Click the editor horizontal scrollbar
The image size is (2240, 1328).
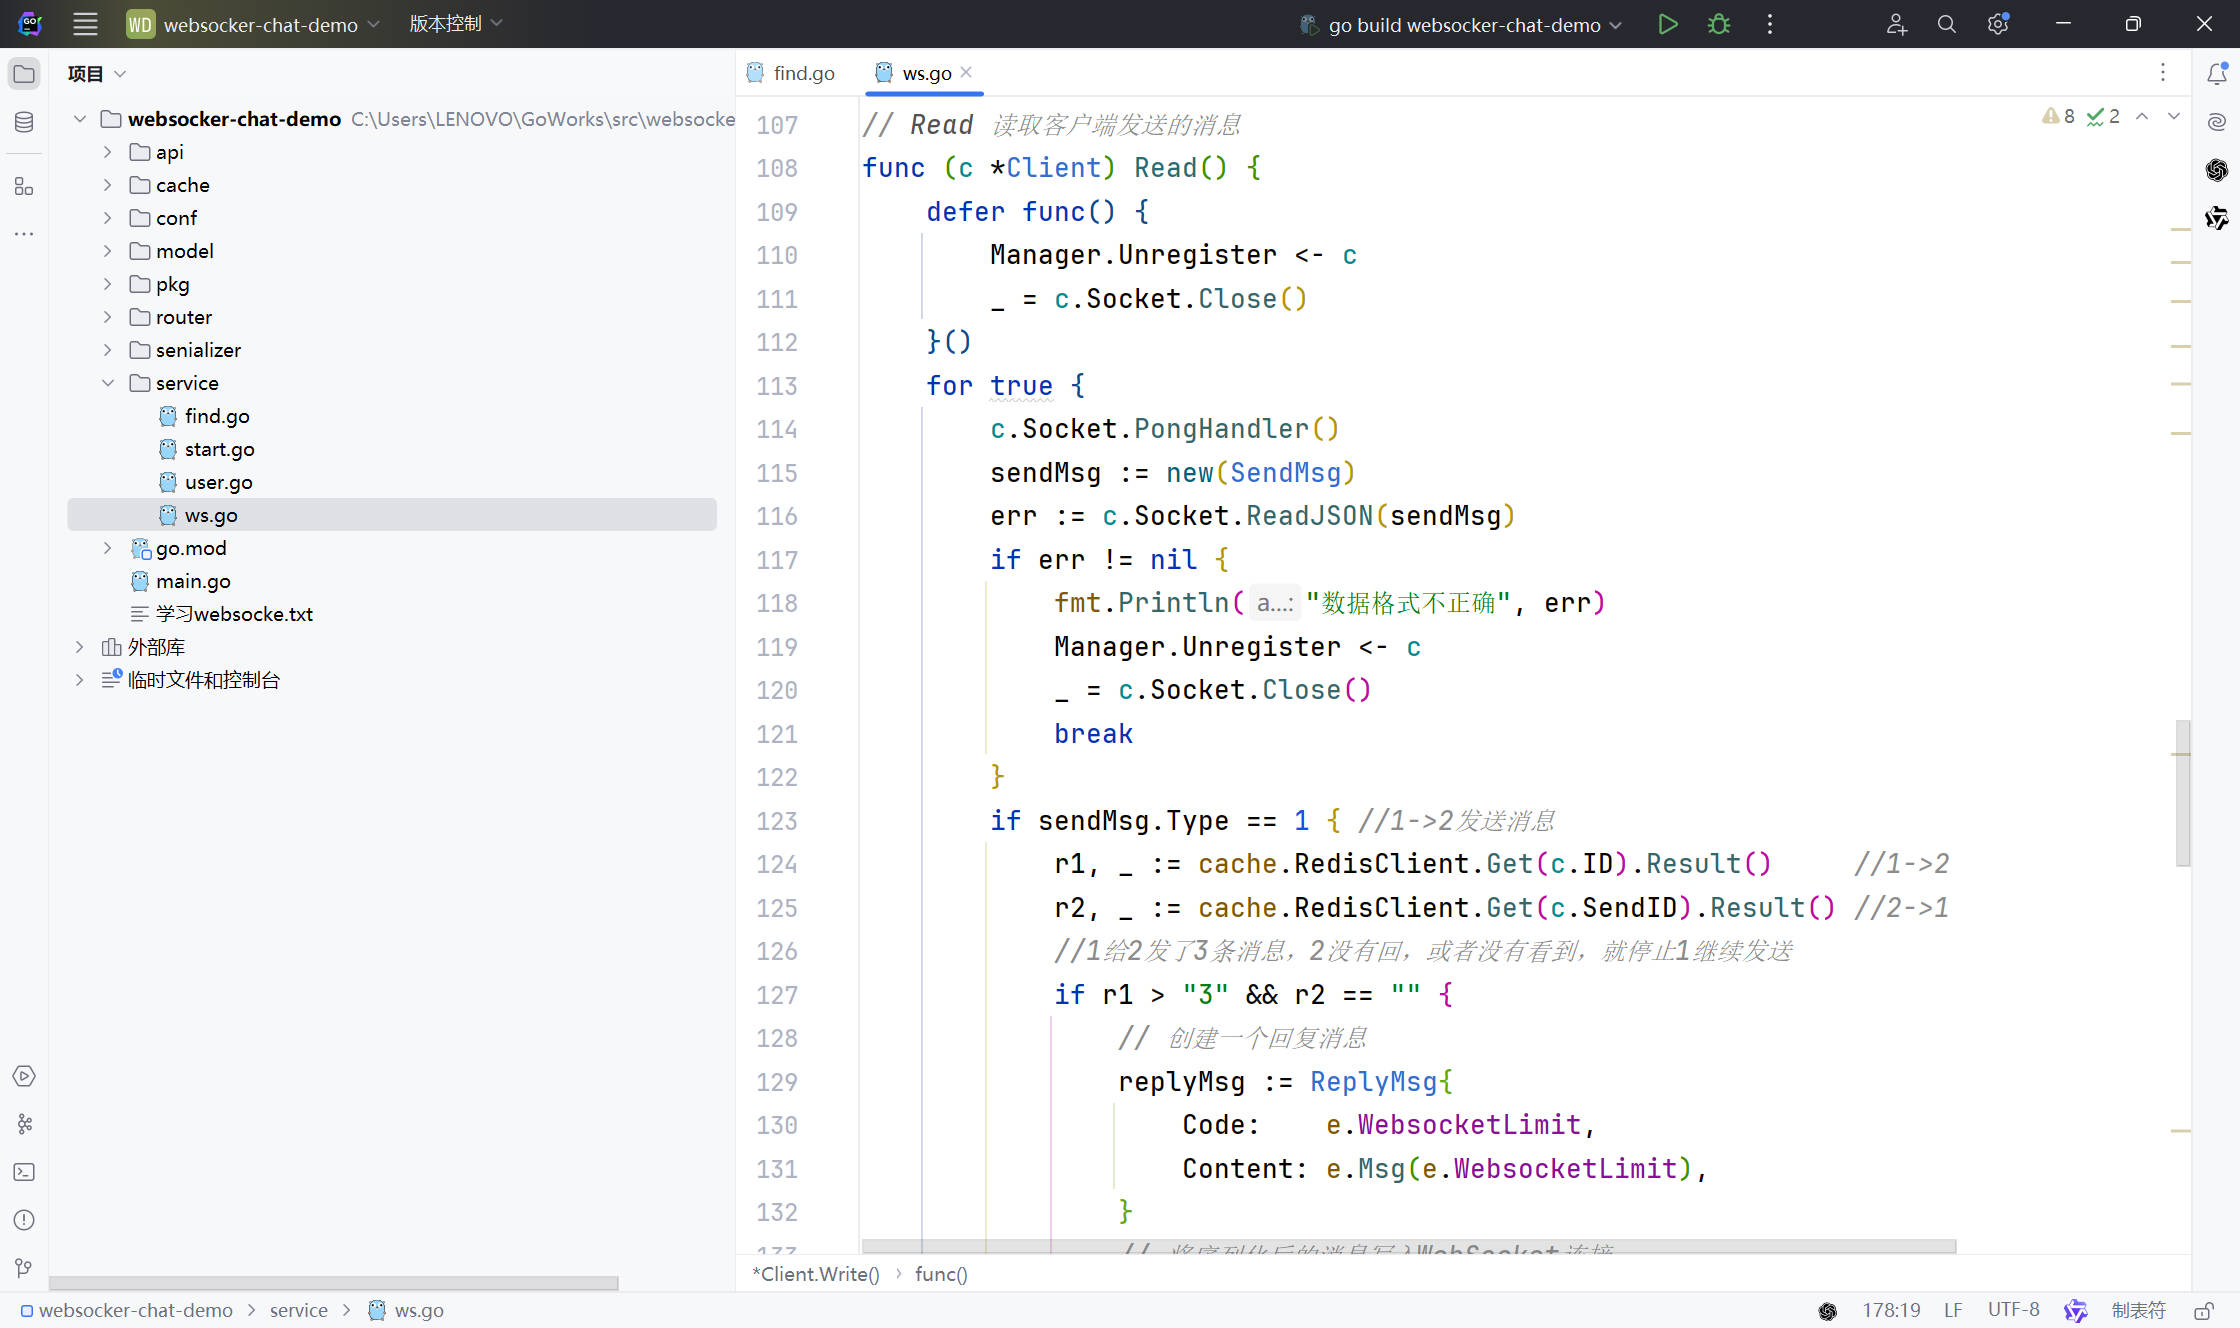(1409, 1246)
